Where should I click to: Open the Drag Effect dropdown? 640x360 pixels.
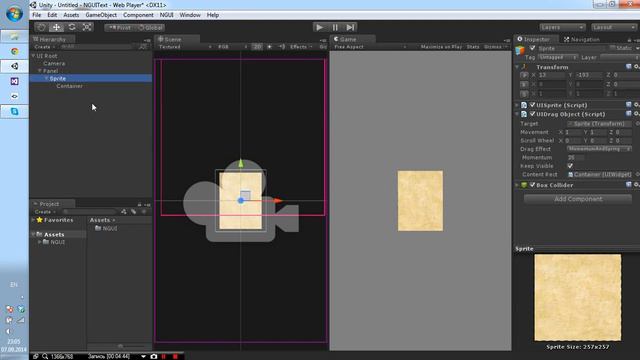[x=599, y=149]
